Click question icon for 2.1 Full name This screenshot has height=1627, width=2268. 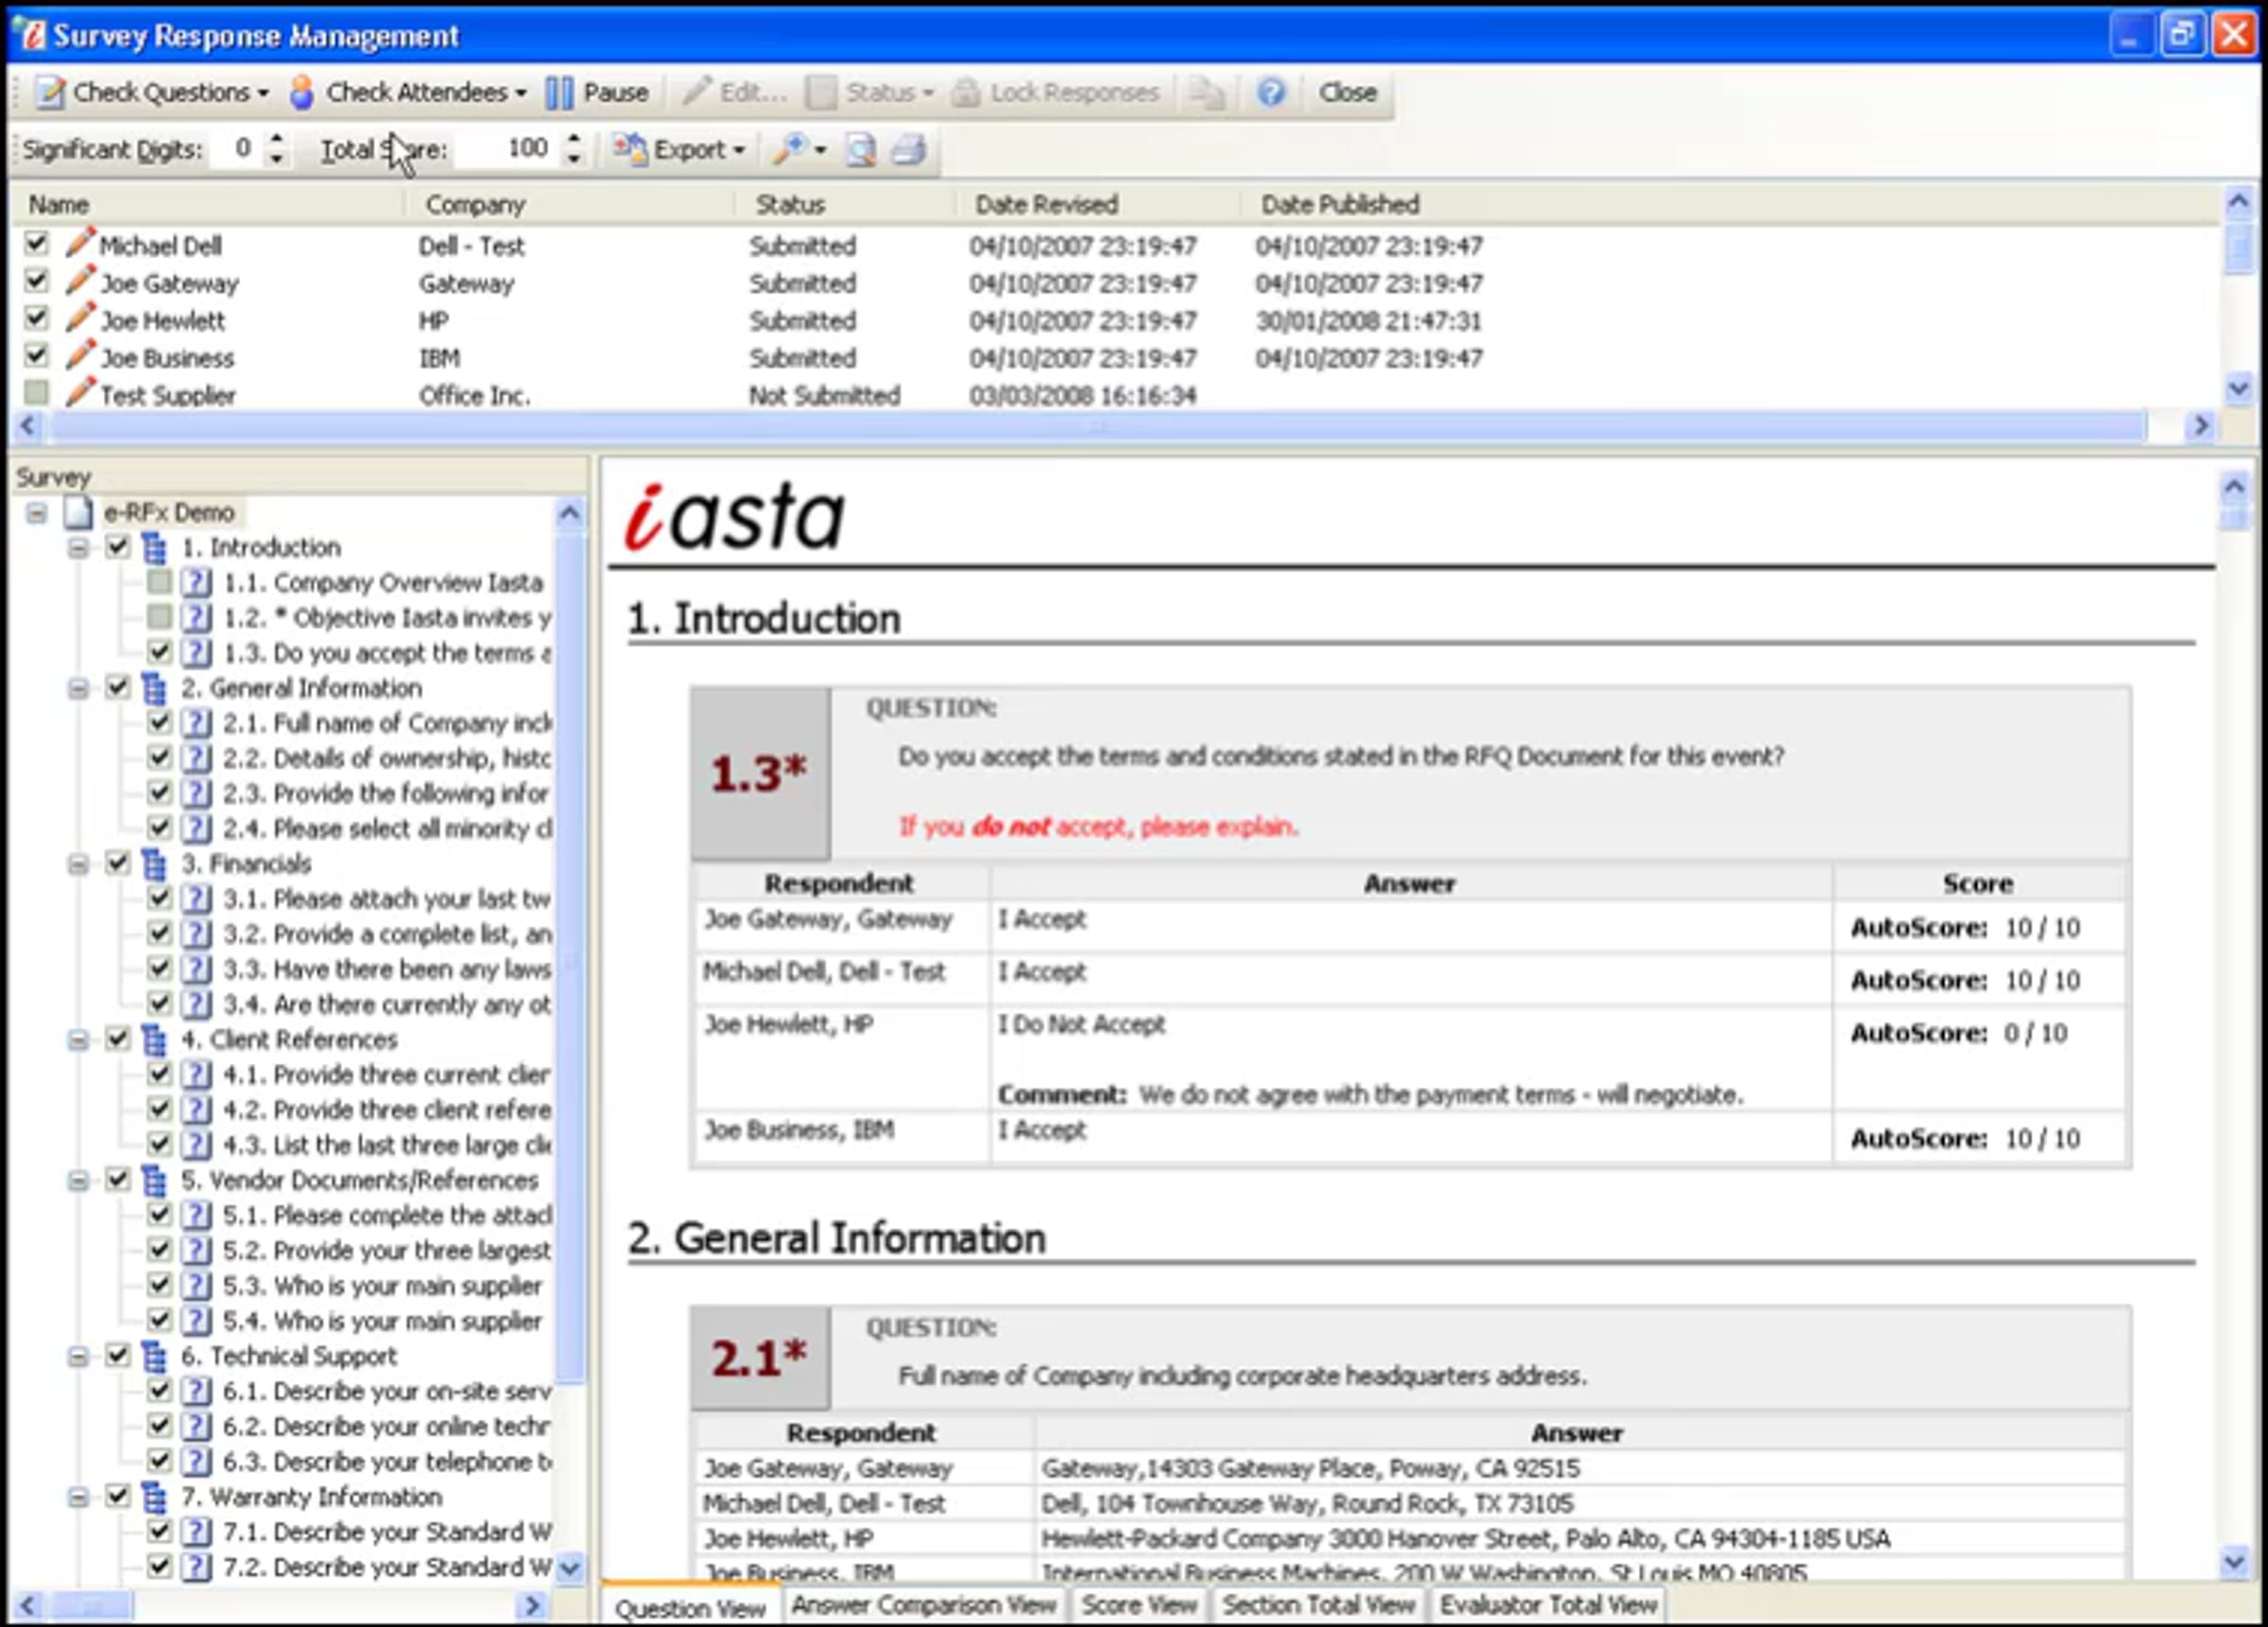197,723
